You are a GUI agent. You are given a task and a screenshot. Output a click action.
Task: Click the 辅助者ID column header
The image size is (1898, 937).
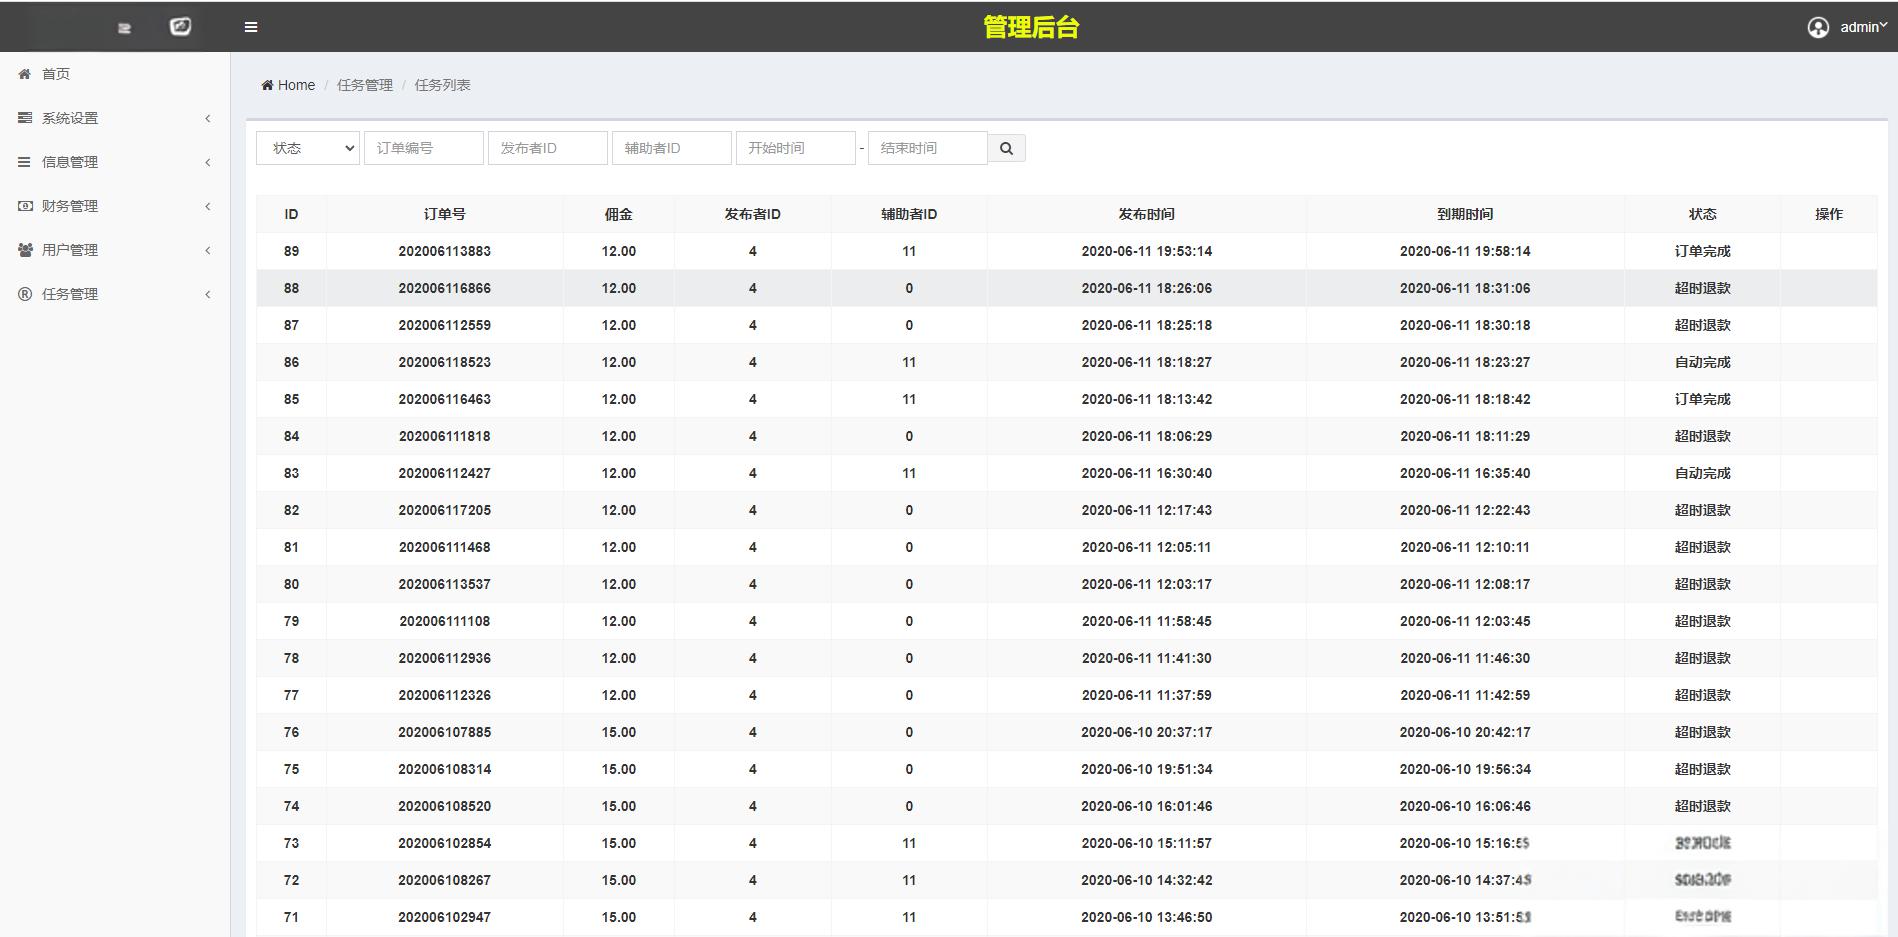909,214
